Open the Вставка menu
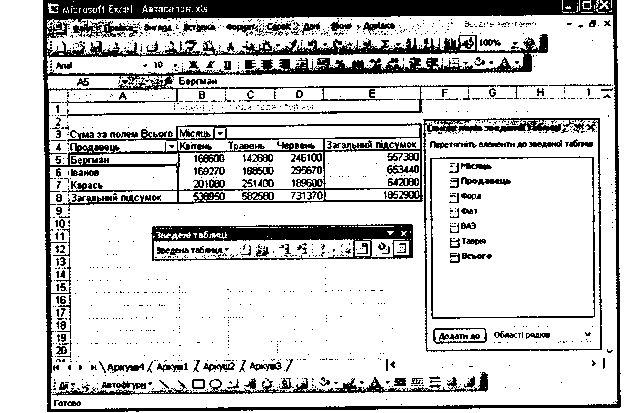The width and height of the screenshot is (638, 413). point(199,27)
